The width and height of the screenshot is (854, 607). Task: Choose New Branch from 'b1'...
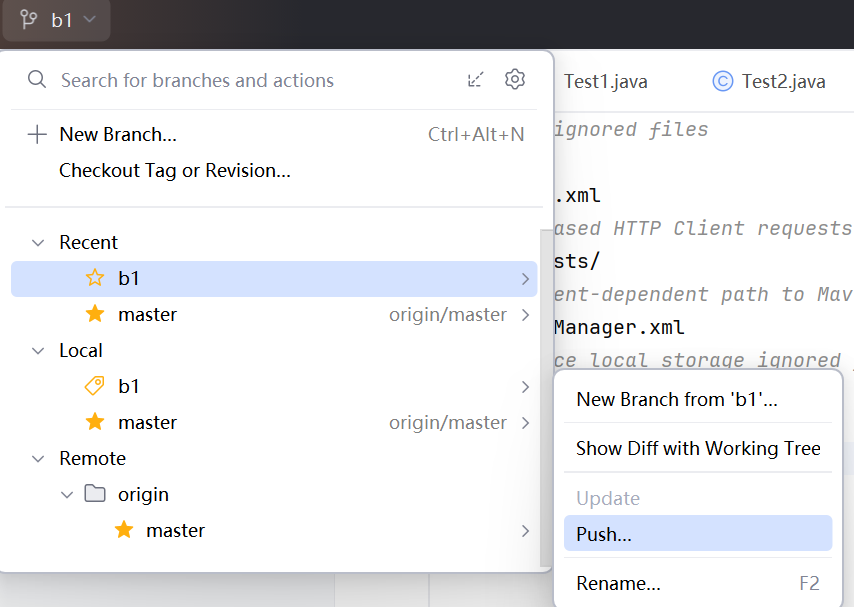698,399
